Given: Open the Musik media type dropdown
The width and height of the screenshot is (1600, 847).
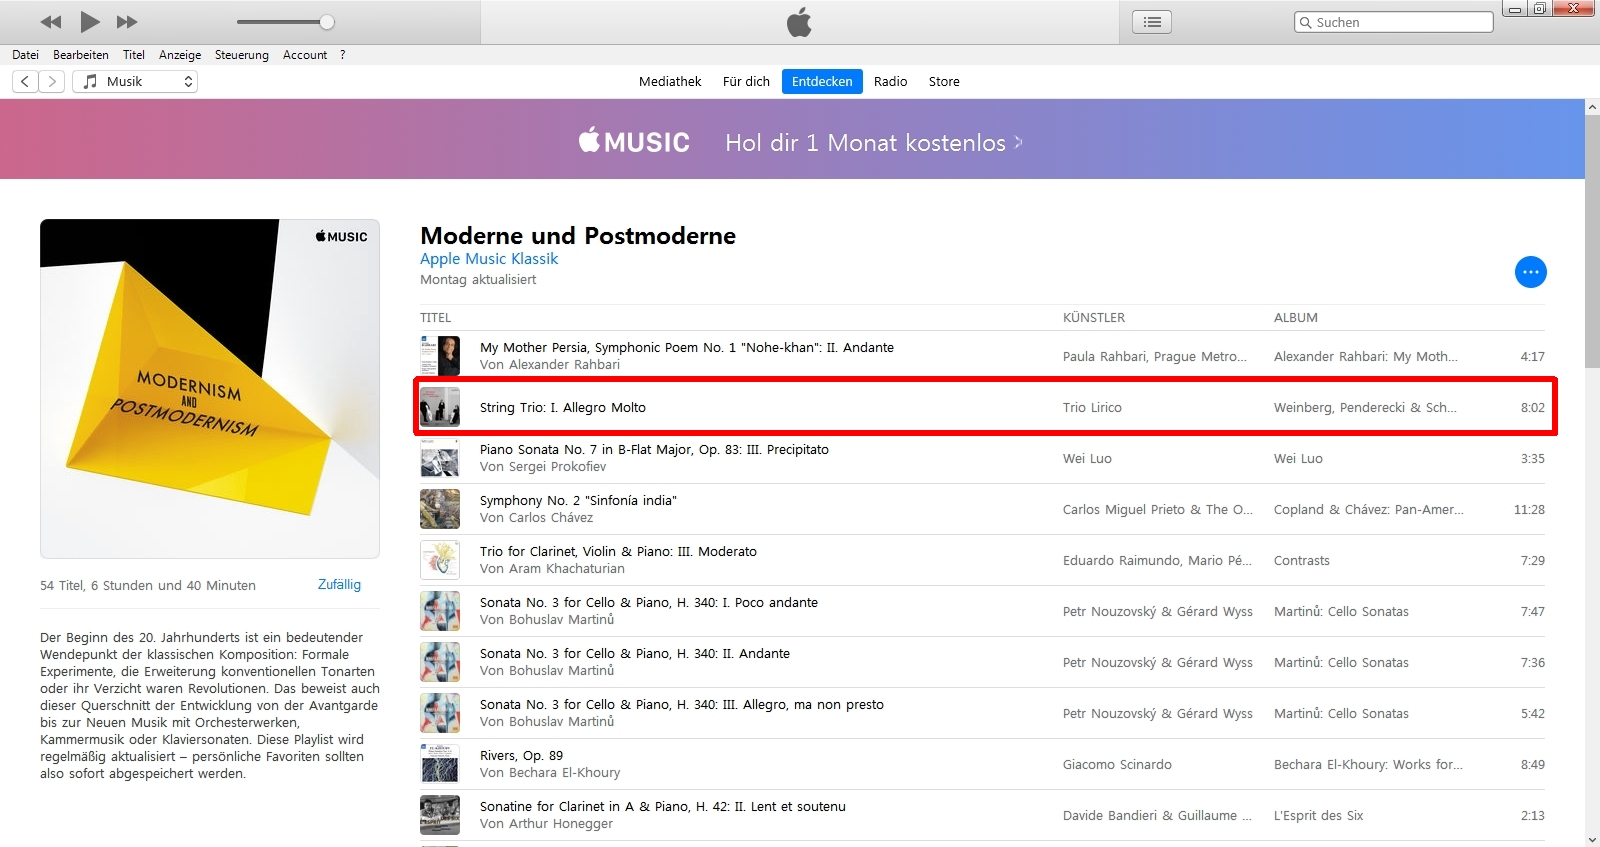Looking at the screenshot, I should click(135, 82).
